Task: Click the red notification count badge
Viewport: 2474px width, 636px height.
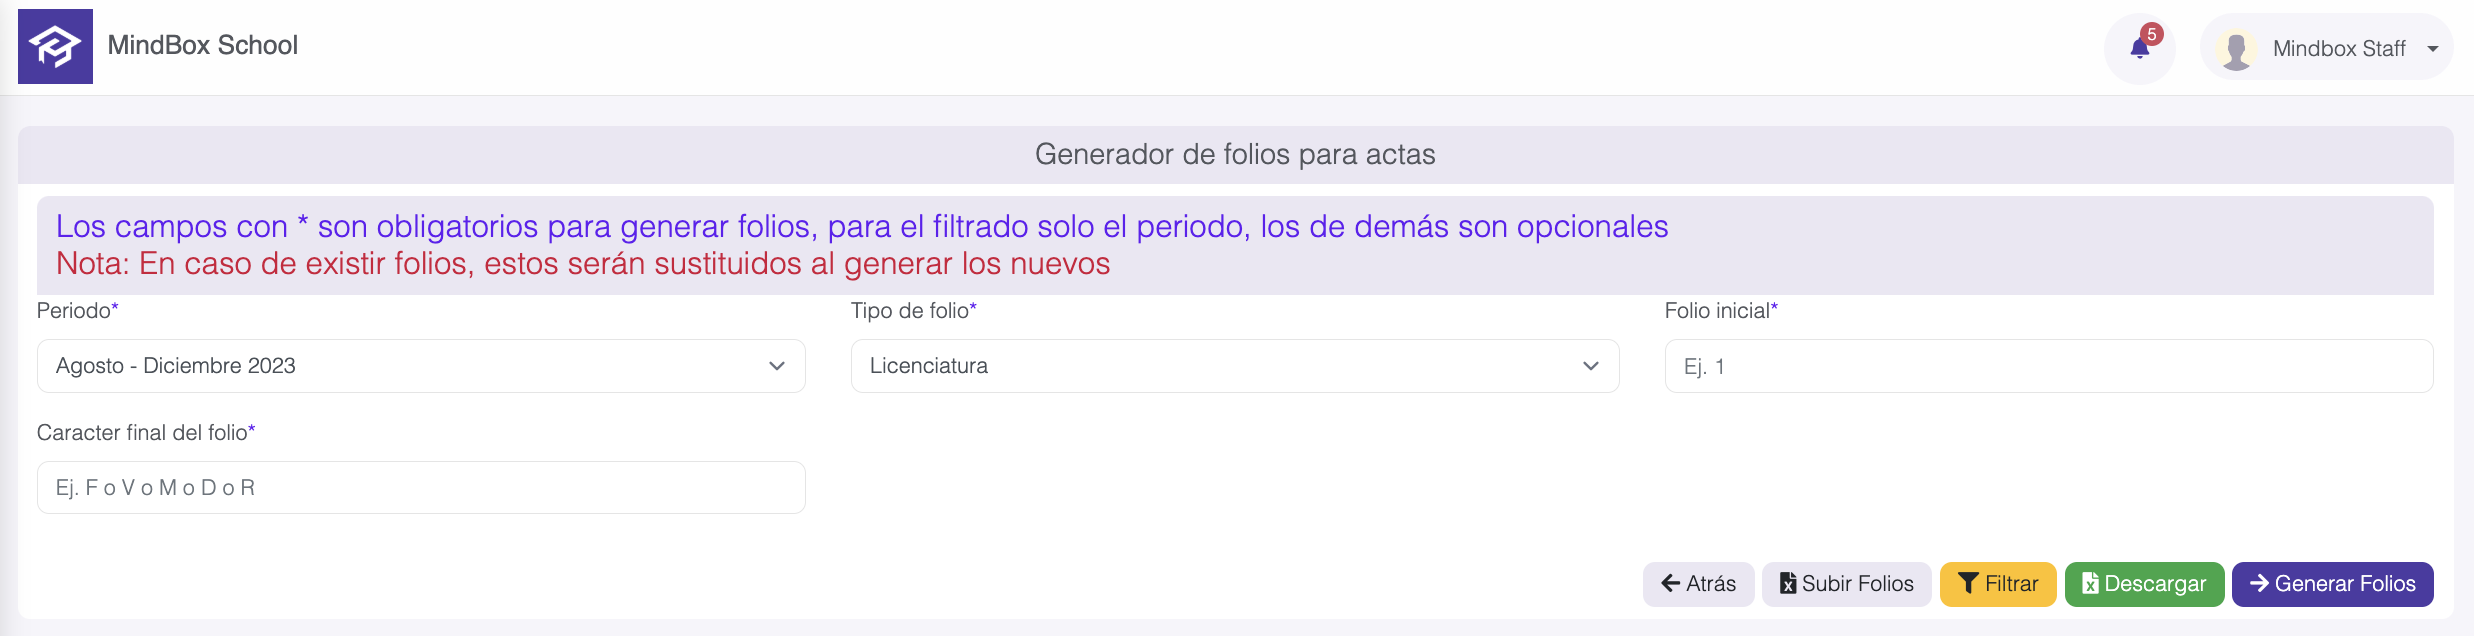Action: click(2152, 34)
